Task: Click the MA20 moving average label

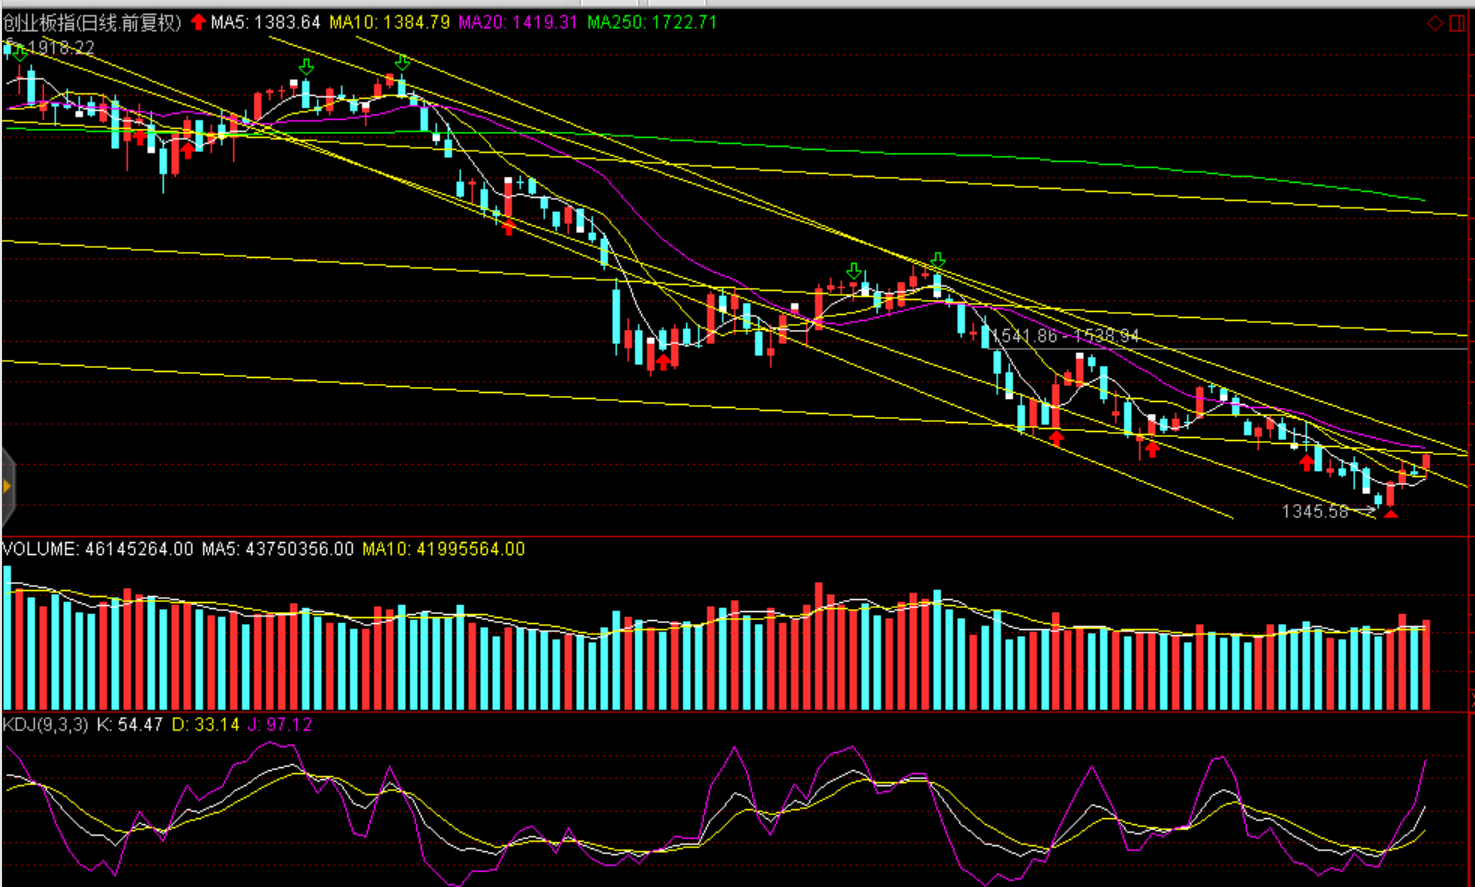Action: pos(518,22)
